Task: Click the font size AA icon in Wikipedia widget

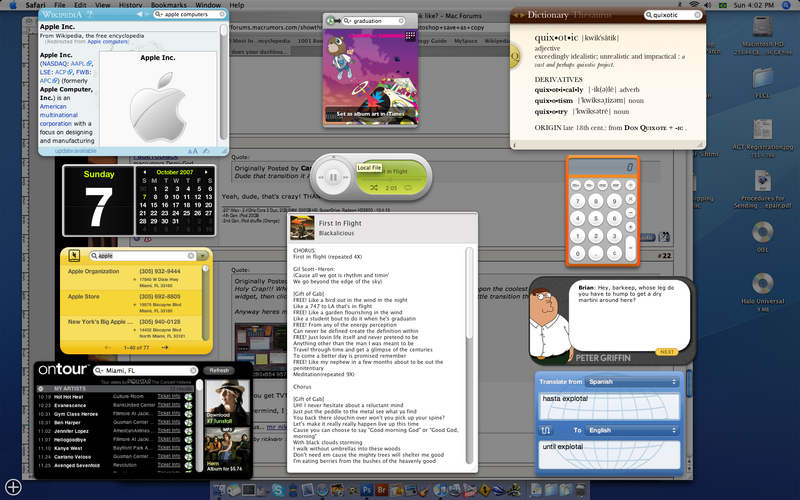Action: [x=192, y=151]
